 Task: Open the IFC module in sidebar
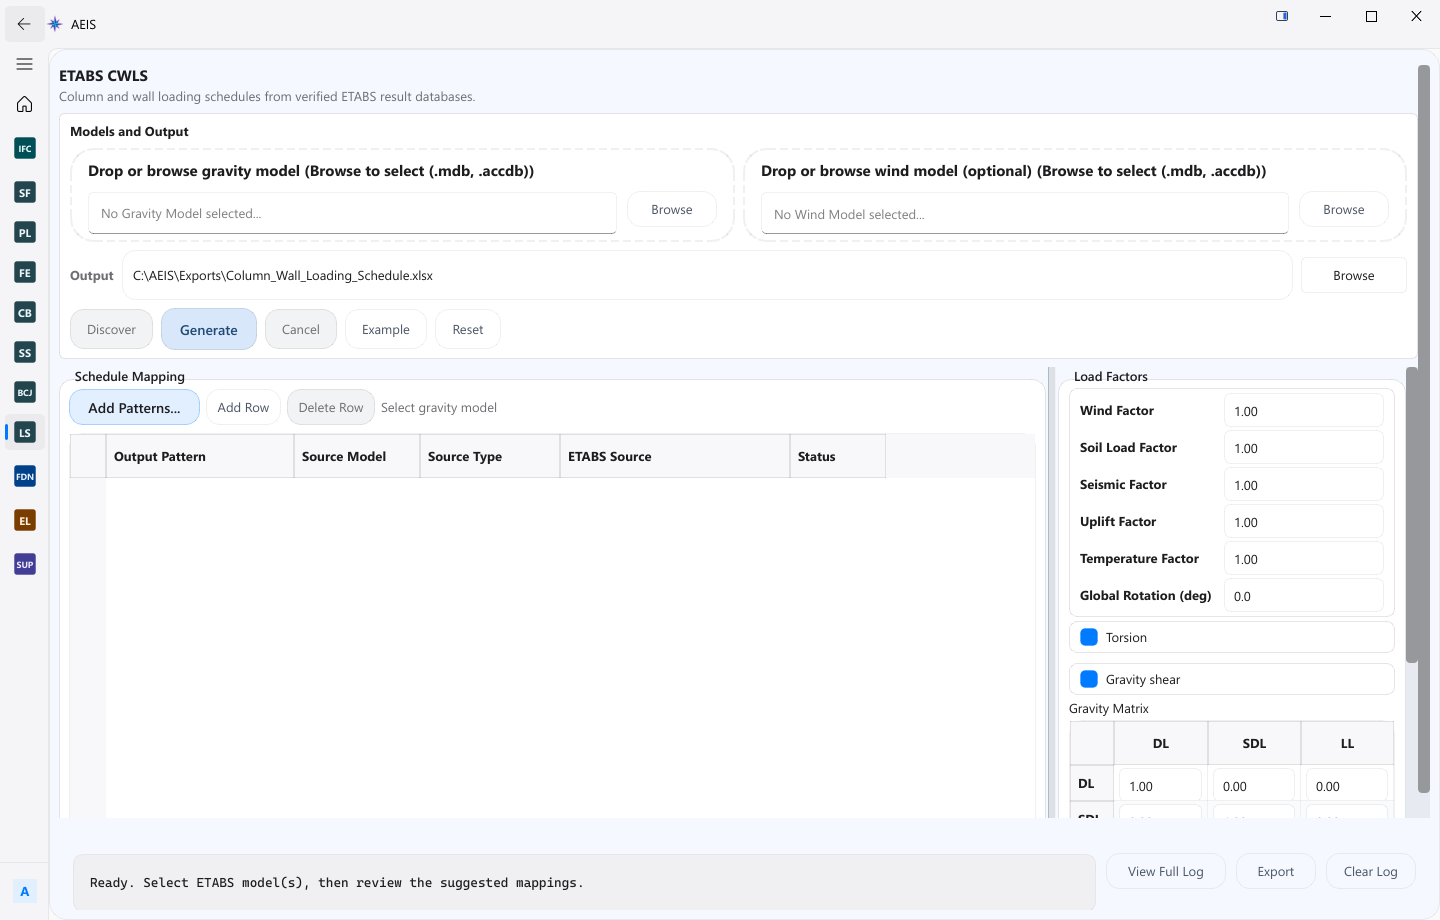pos(25,148)
